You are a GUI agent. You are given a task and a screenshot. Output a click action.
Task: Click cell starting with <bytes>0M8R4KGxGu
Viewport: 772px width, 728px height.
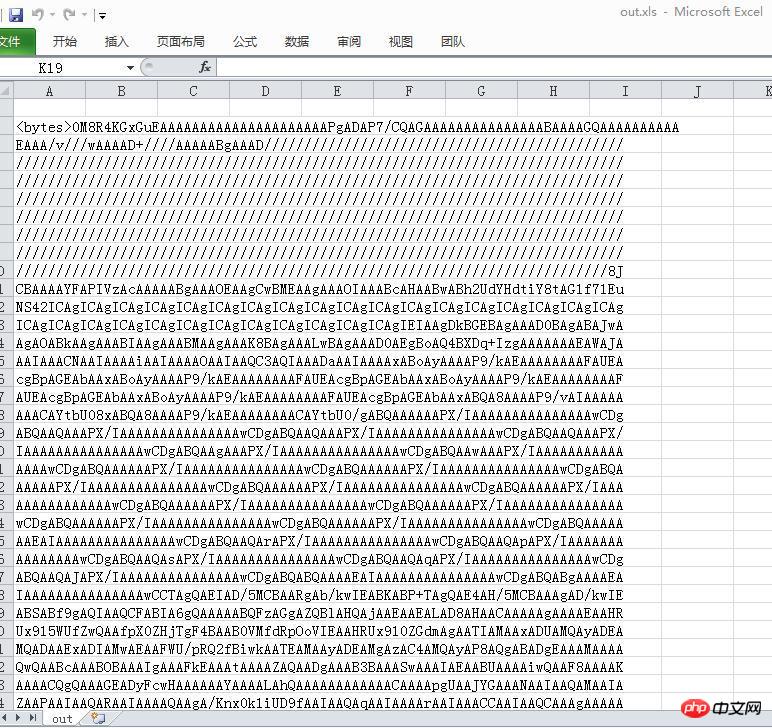pos(347,127)
